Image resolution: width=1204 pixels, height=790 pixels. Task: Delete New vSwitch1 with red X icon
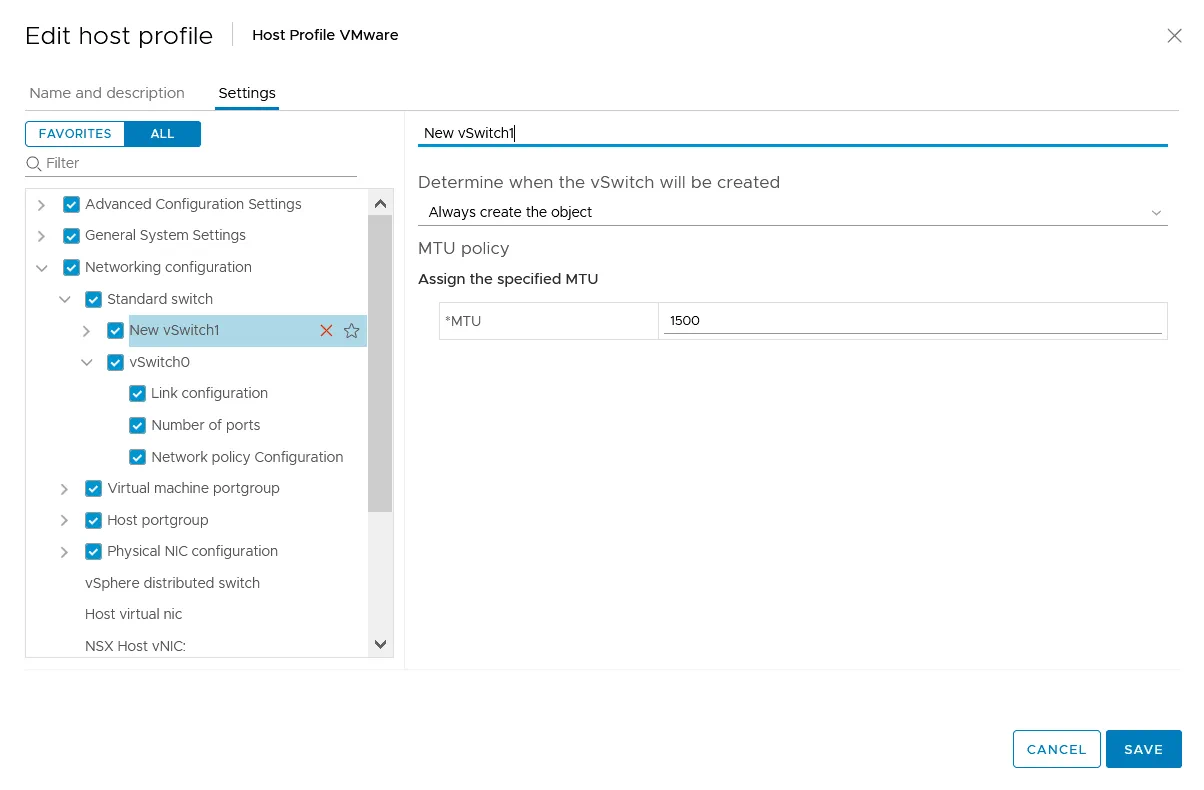click(326, 331)
